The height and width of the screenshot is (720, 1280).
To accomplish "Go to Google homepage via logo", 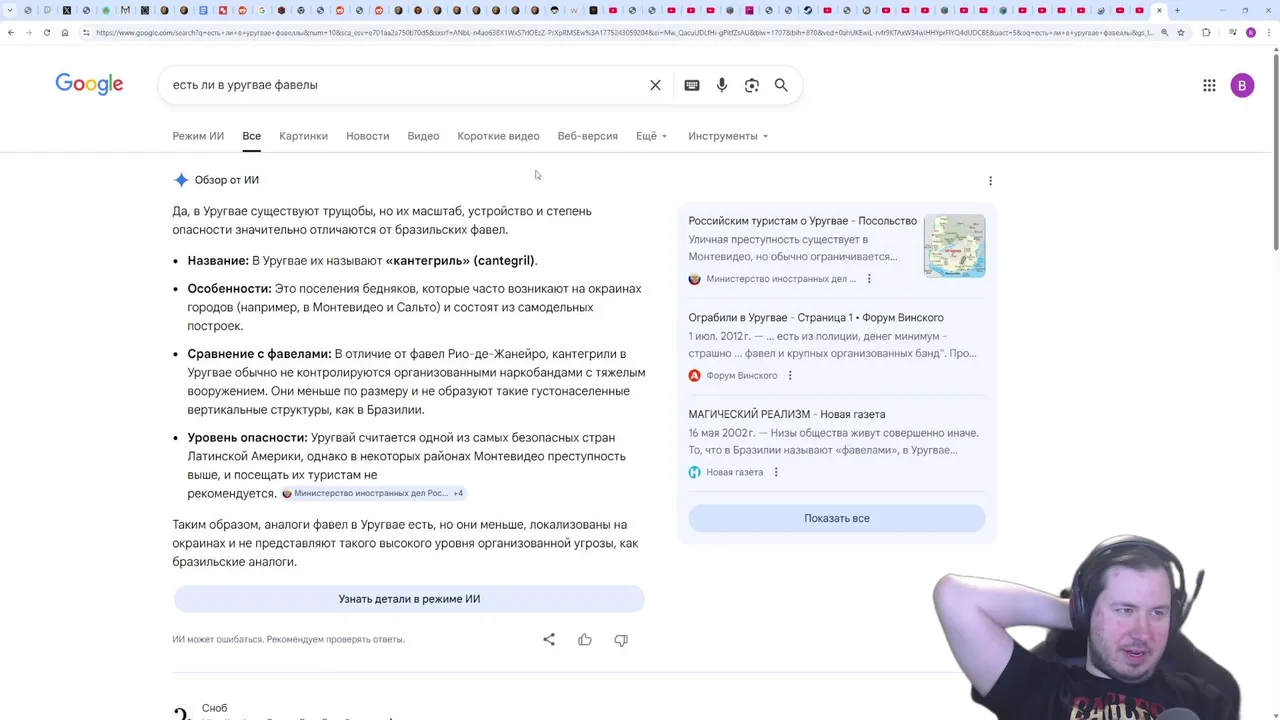I will pyautogui.click(x=89, y=84).
